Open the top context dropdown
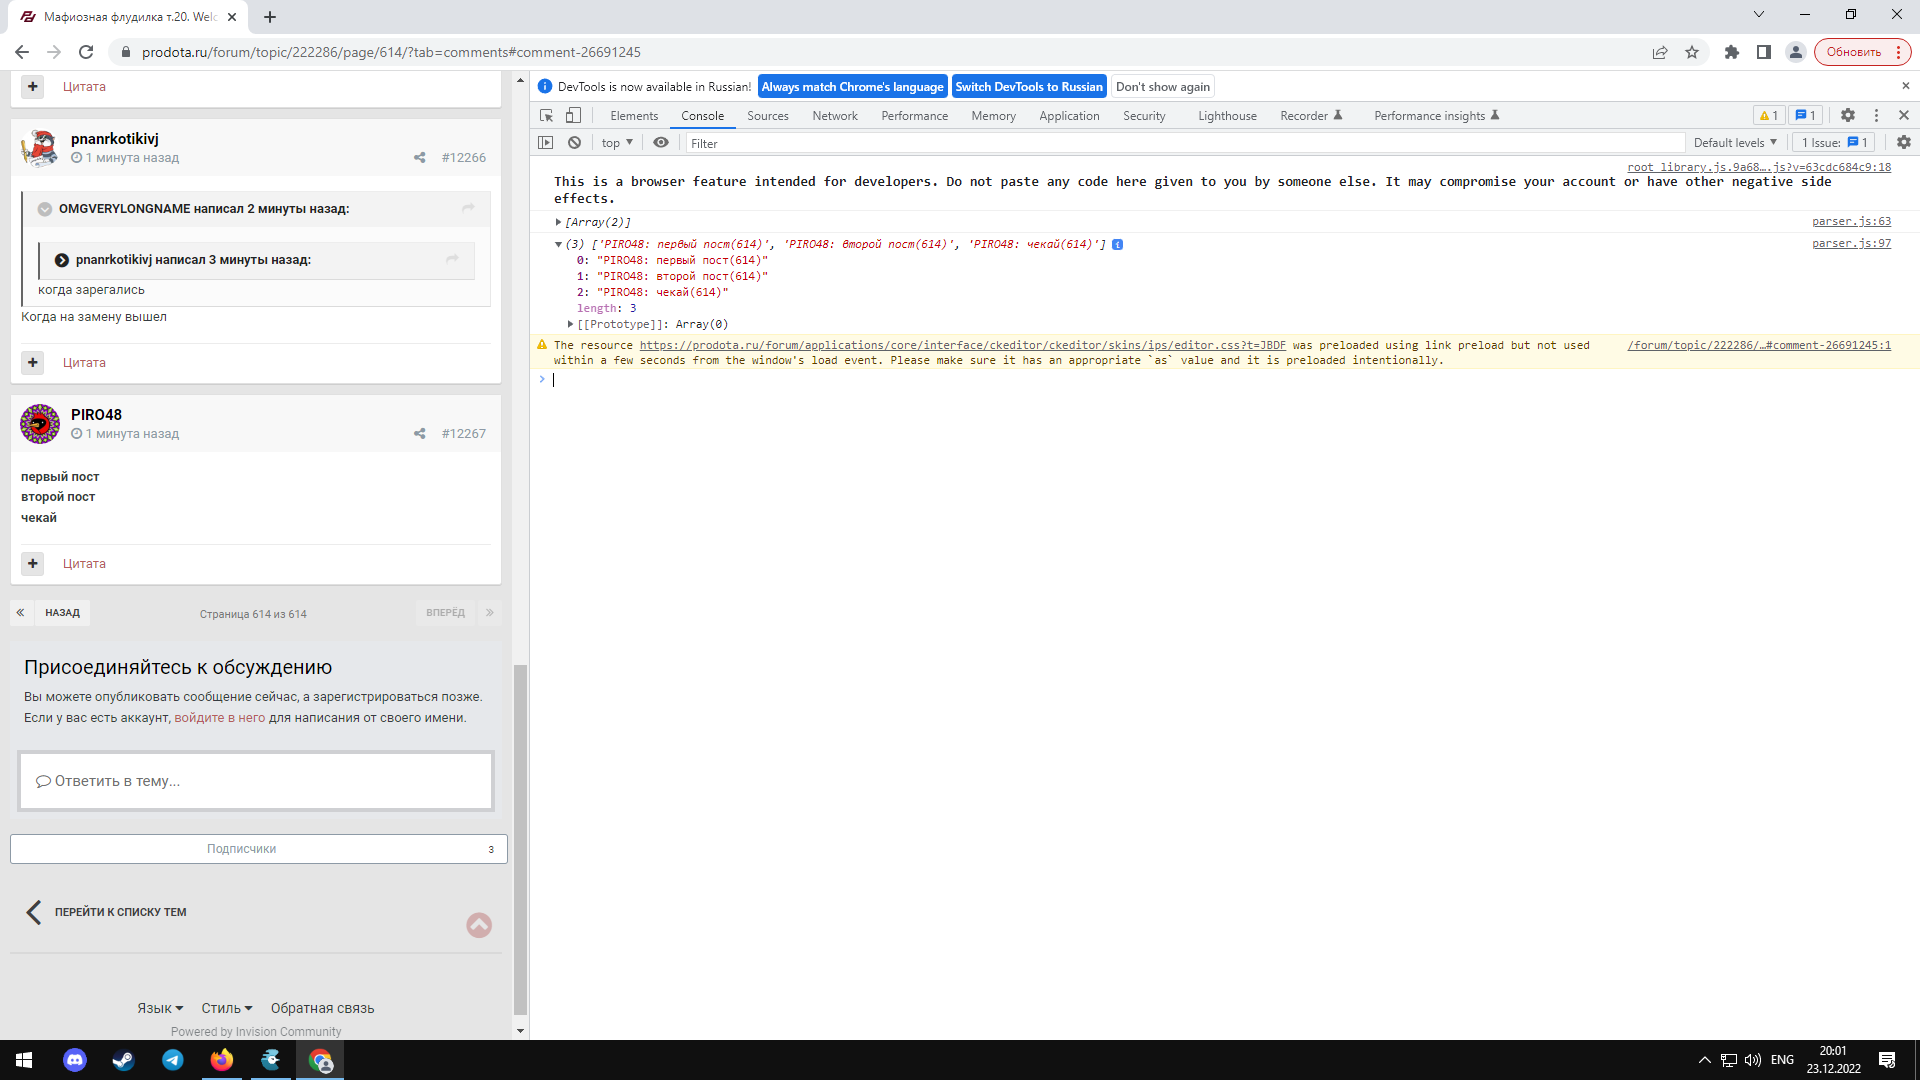This screenshot has width=1920, height=1080. (x=617, y=143)
